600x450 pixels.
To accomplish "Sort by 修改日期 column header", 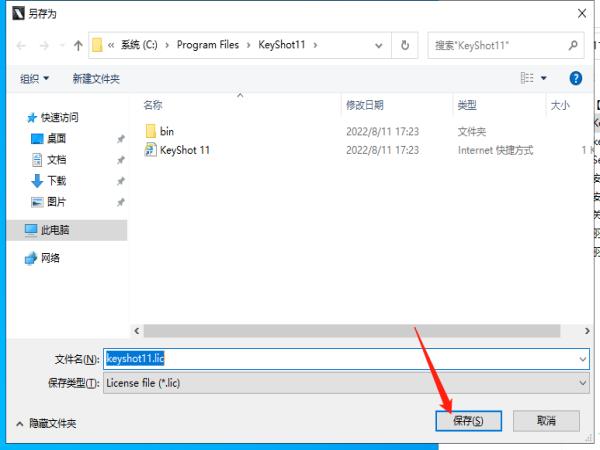I will [x=365, y=105].
